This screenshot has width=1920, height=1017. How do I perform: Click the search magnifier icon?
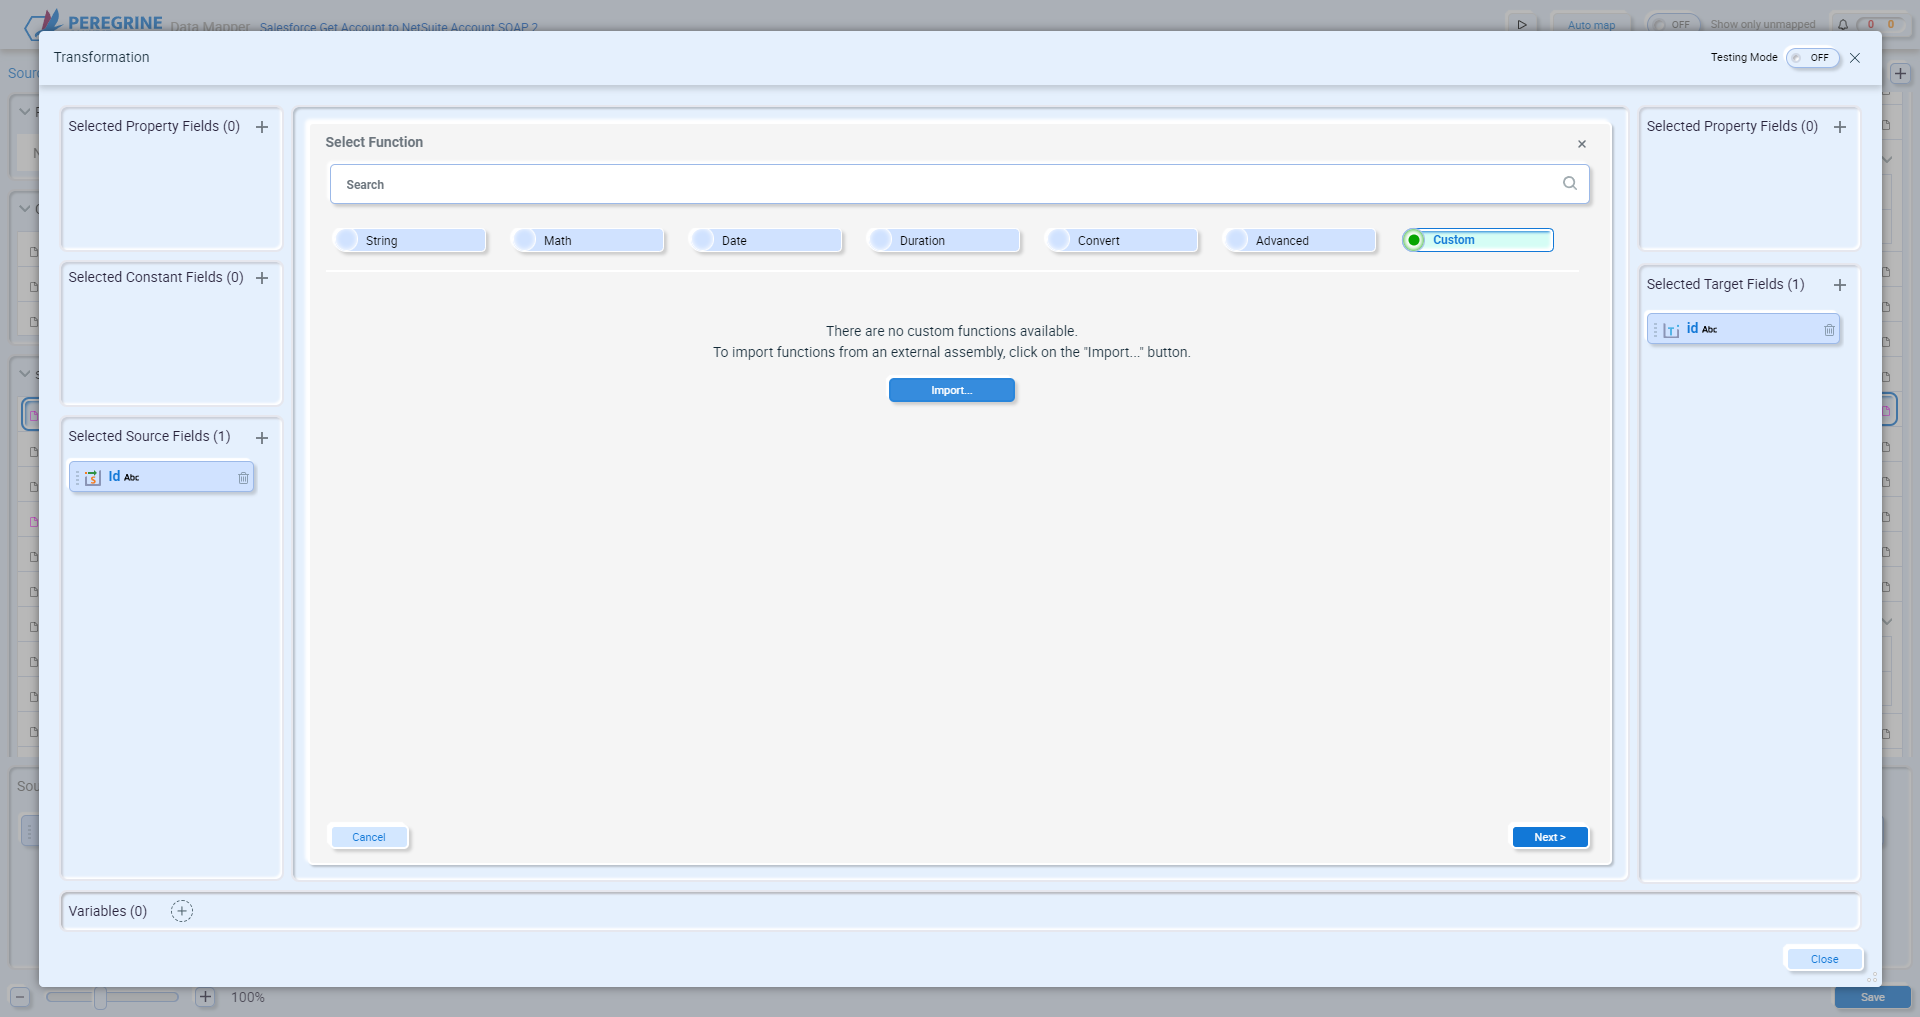(1570, 183)
